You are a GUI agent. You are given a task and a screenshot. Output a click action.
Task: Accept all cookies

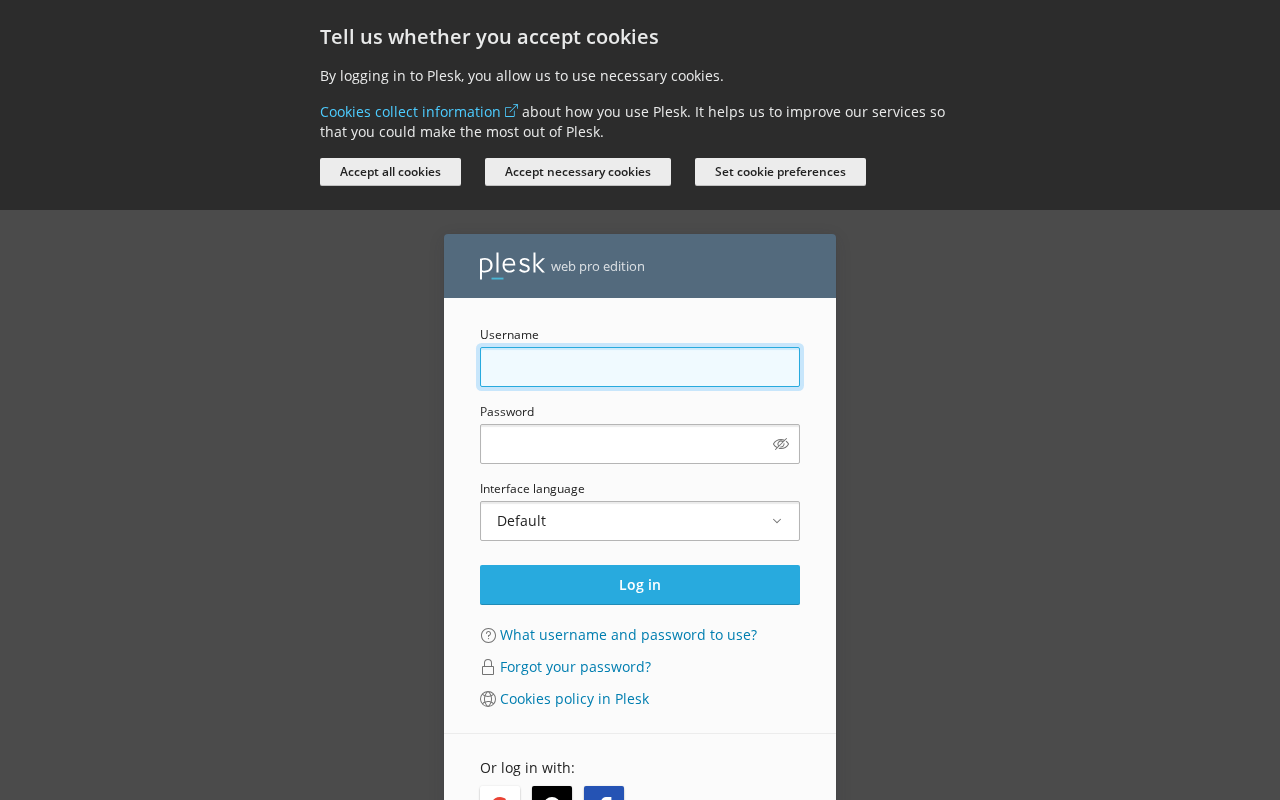coord(390,172)
